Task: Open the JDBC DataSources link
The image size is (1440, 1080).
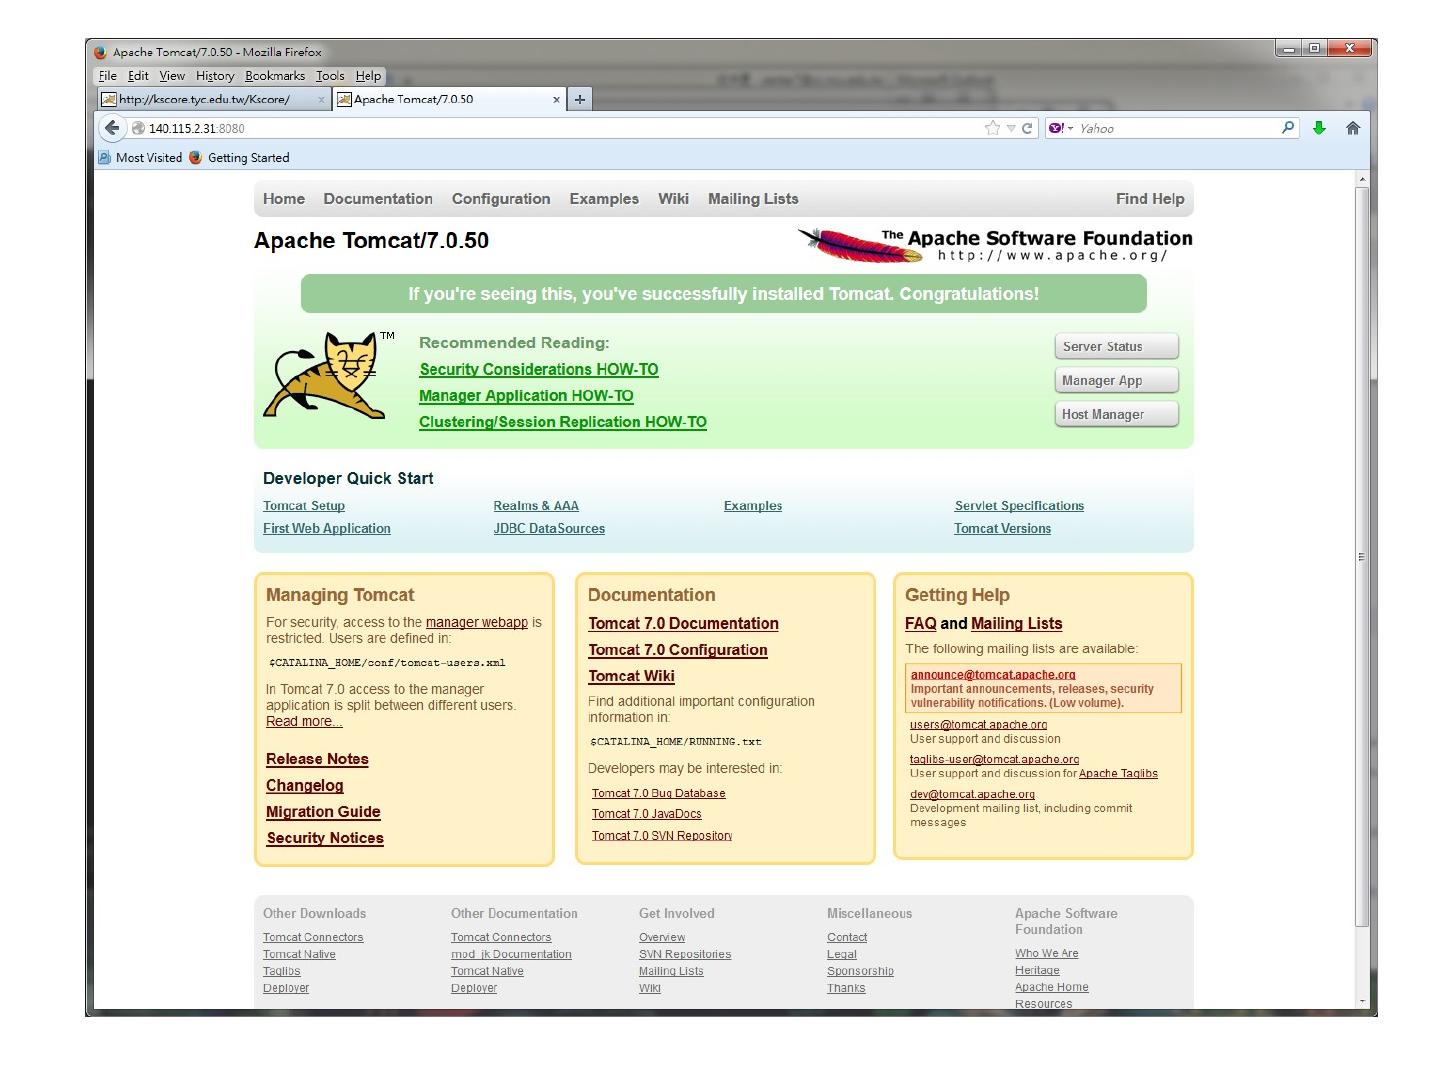Action: tap(549, 529)
